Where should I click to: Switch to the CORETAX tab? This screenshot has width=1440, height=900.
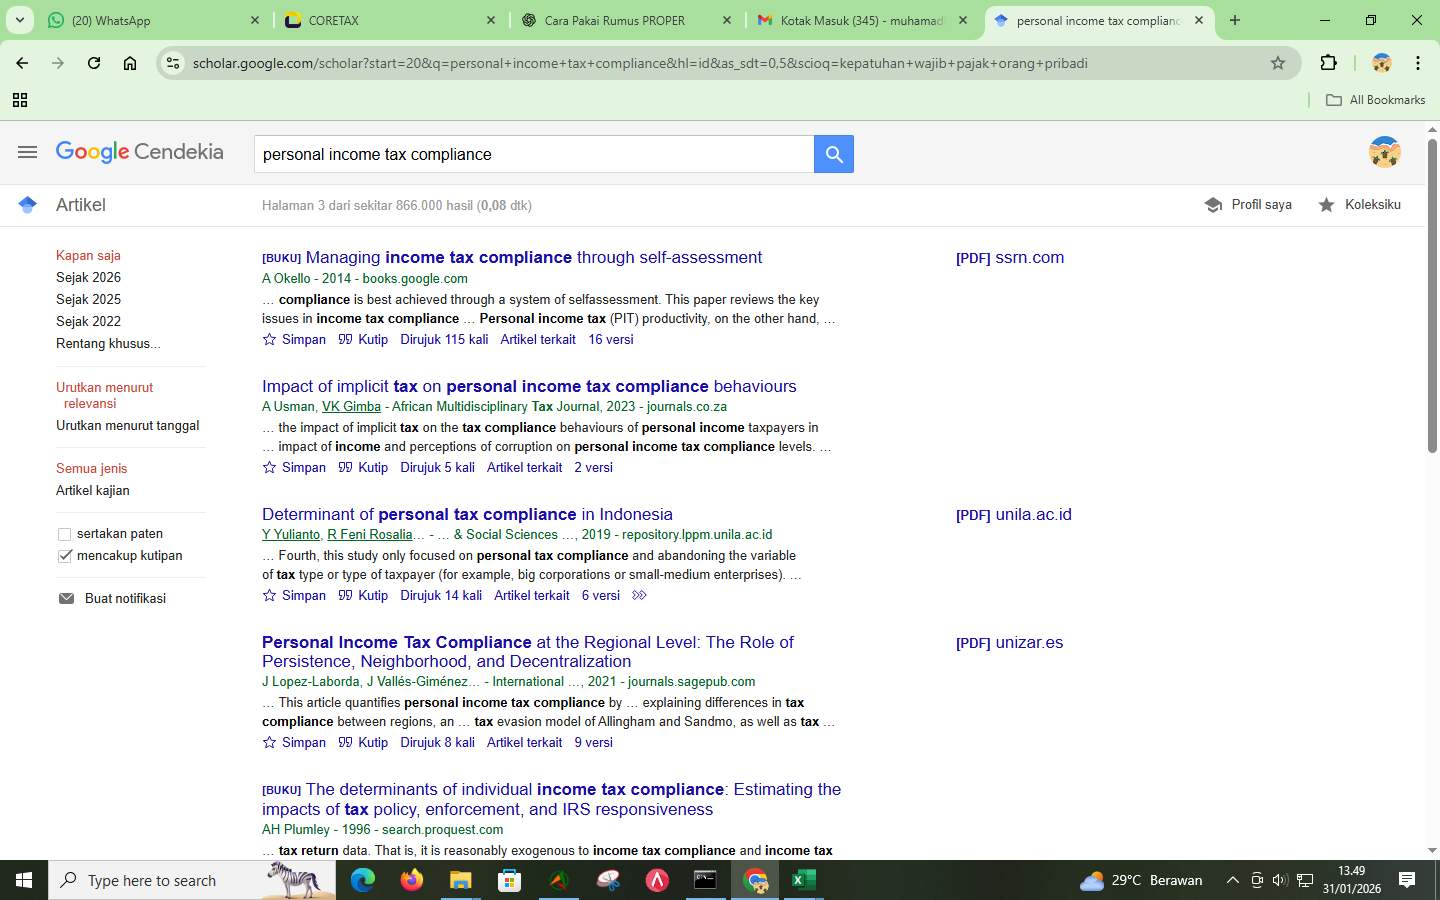click(x=388, y=20)
